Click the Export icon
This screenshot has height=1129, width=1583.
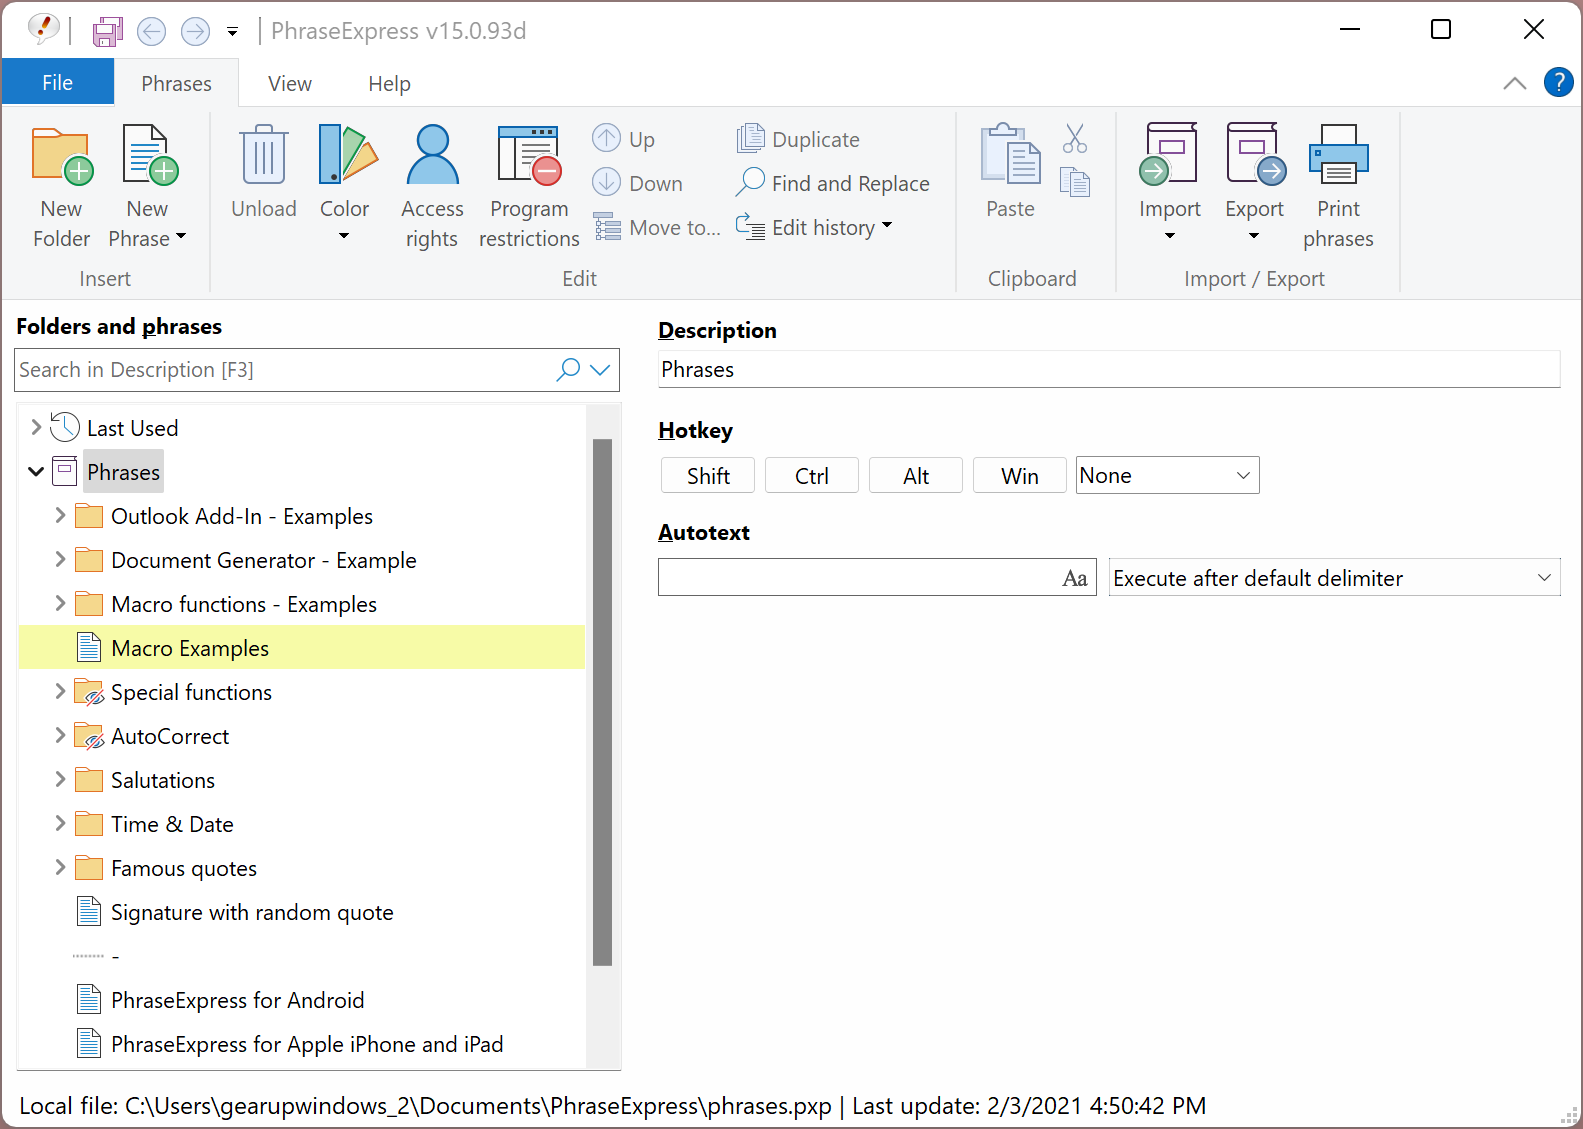coord(1255,154)
